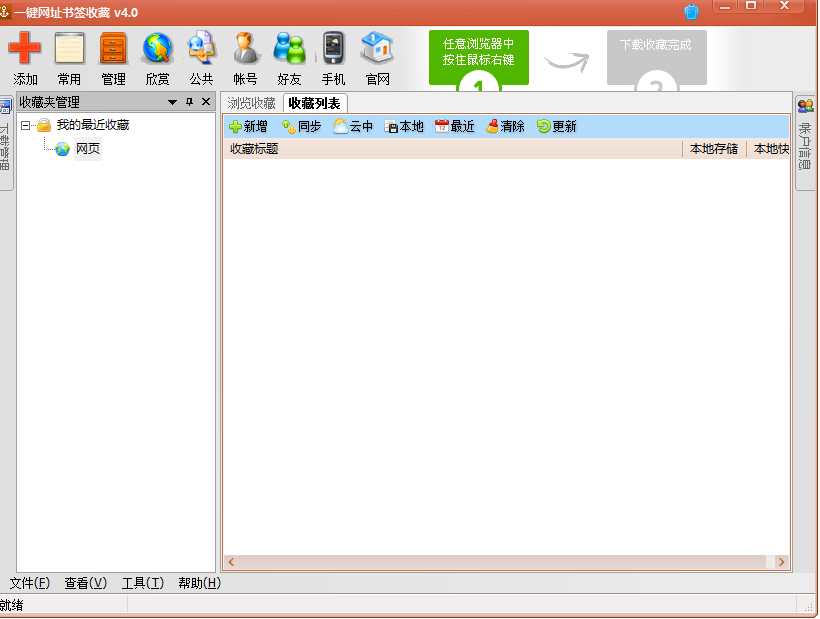Open the 好友 friends icon

point(289,49)
